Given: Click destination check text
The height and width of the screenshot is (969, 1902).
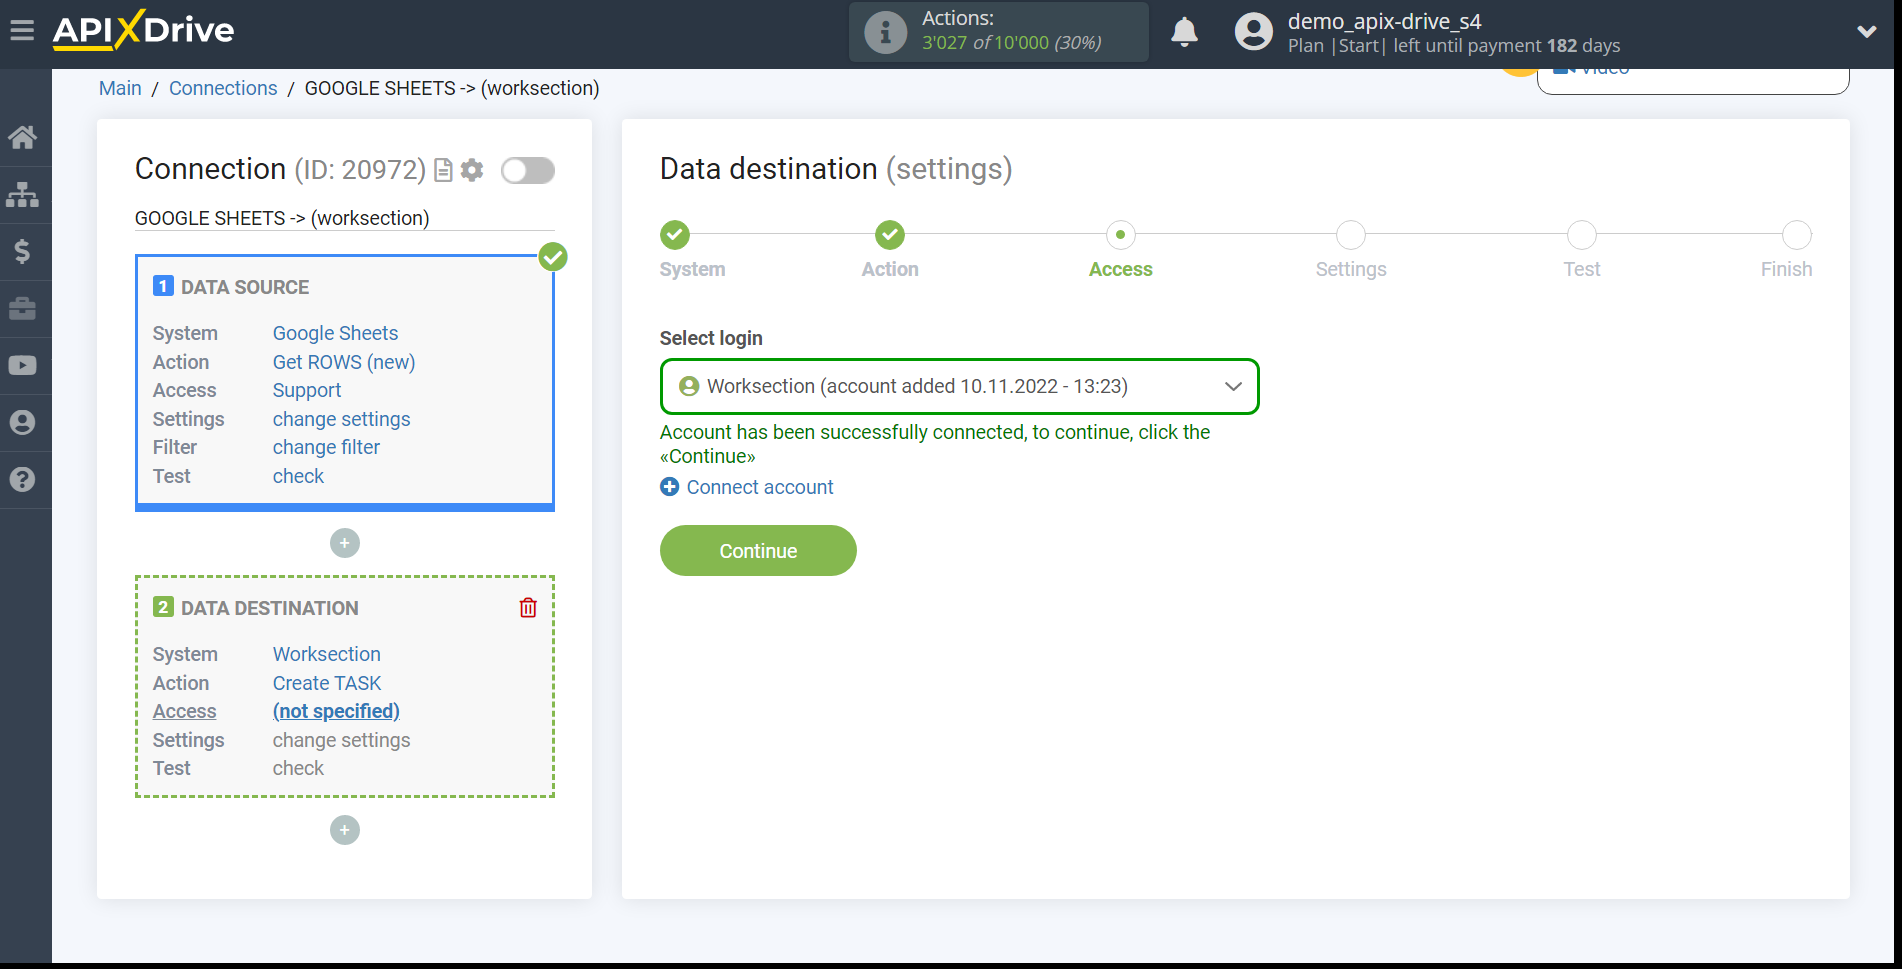Looking at the screenshot, I should [x=298, y=768].
